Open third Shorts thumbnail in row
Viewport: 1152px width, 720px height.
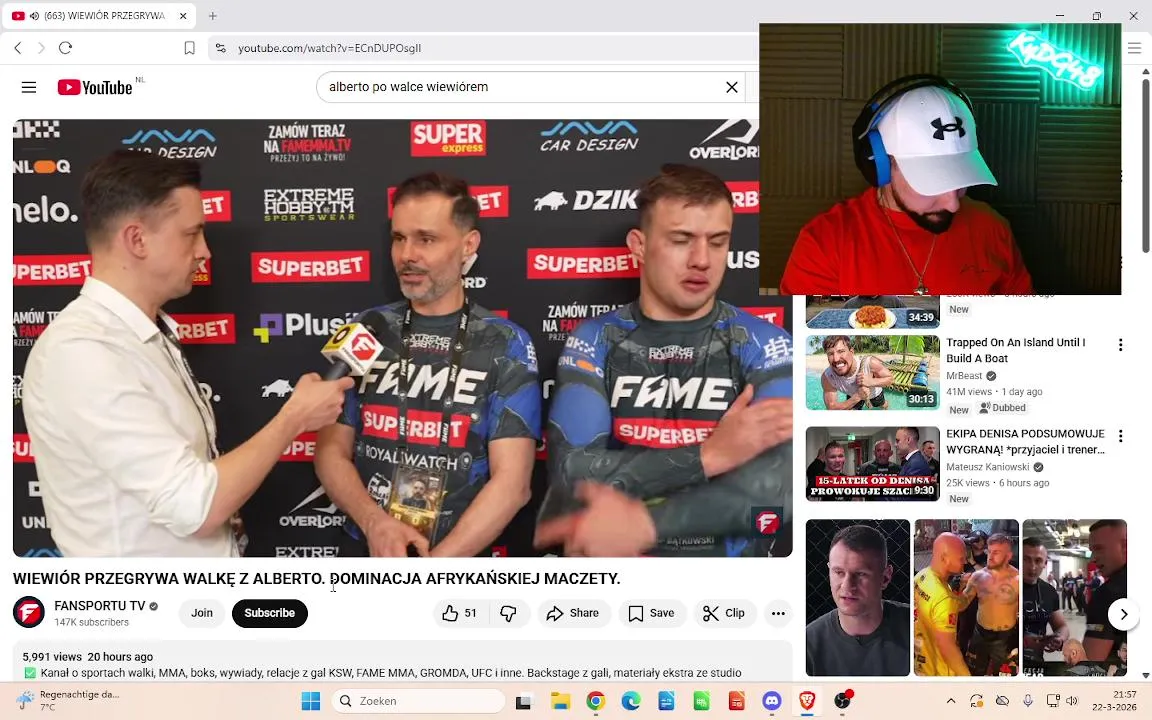pos(1075,597)
